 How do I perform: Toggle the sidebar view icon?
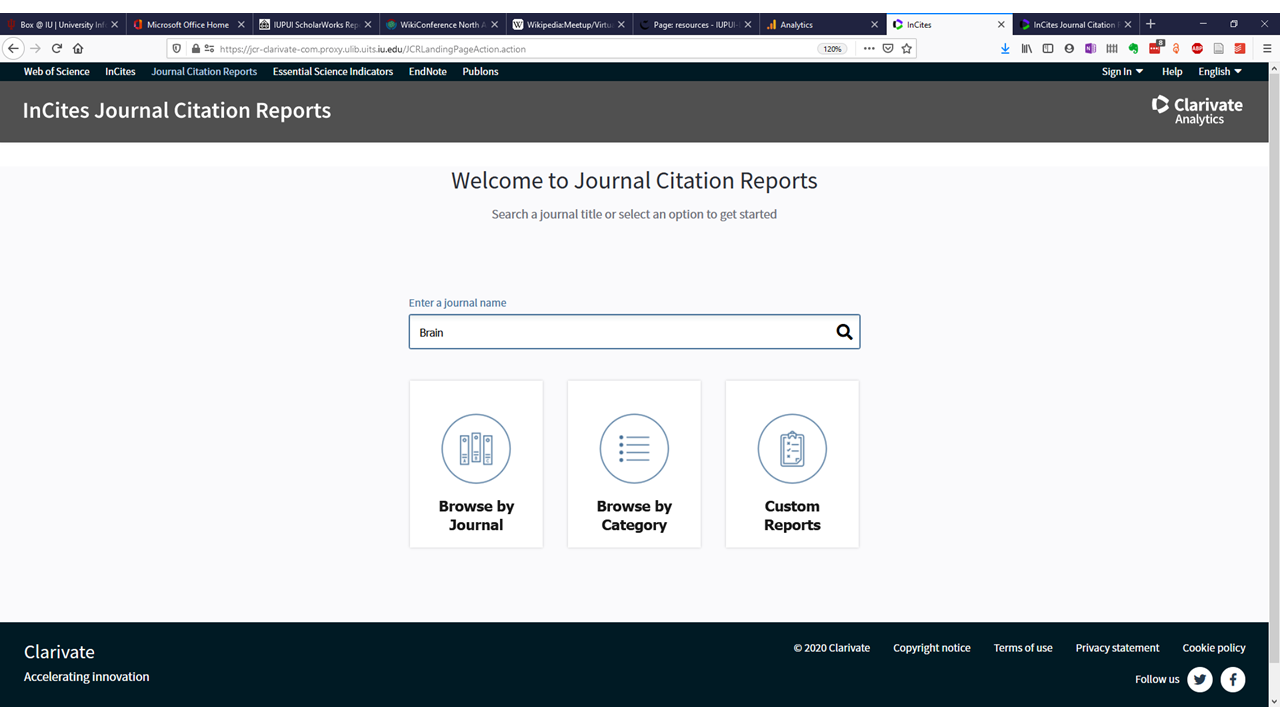click(1048, 48)
